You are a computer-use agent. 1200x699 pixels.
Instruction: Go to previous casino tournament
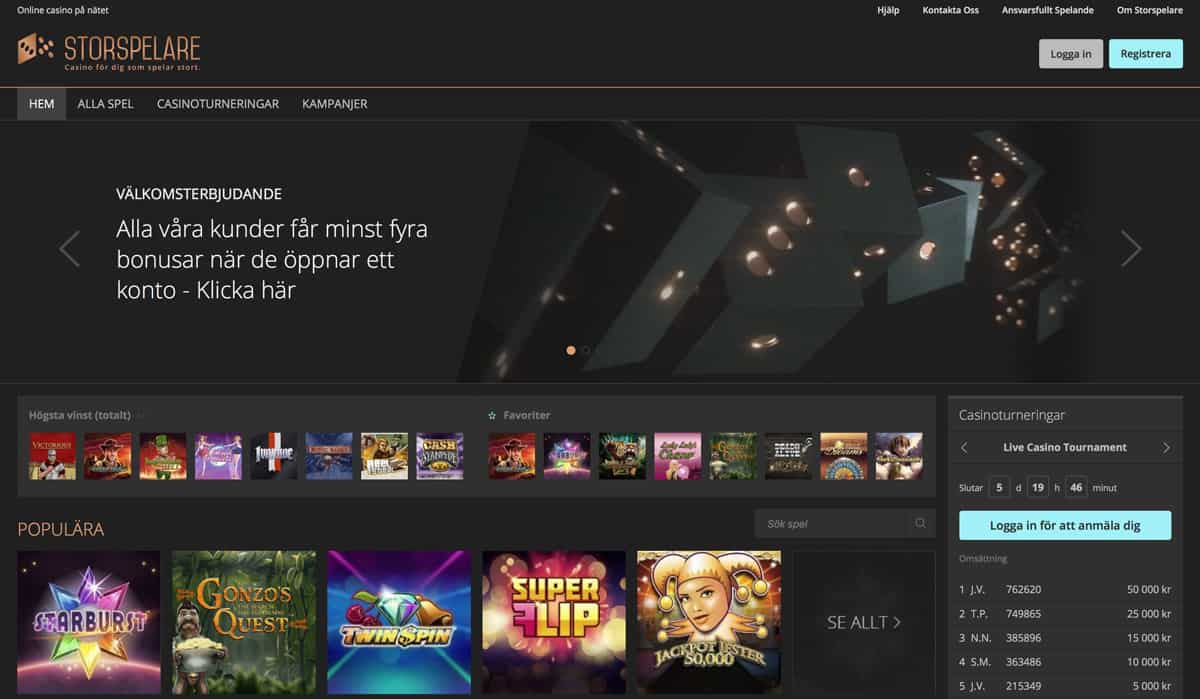coord(964,448)
